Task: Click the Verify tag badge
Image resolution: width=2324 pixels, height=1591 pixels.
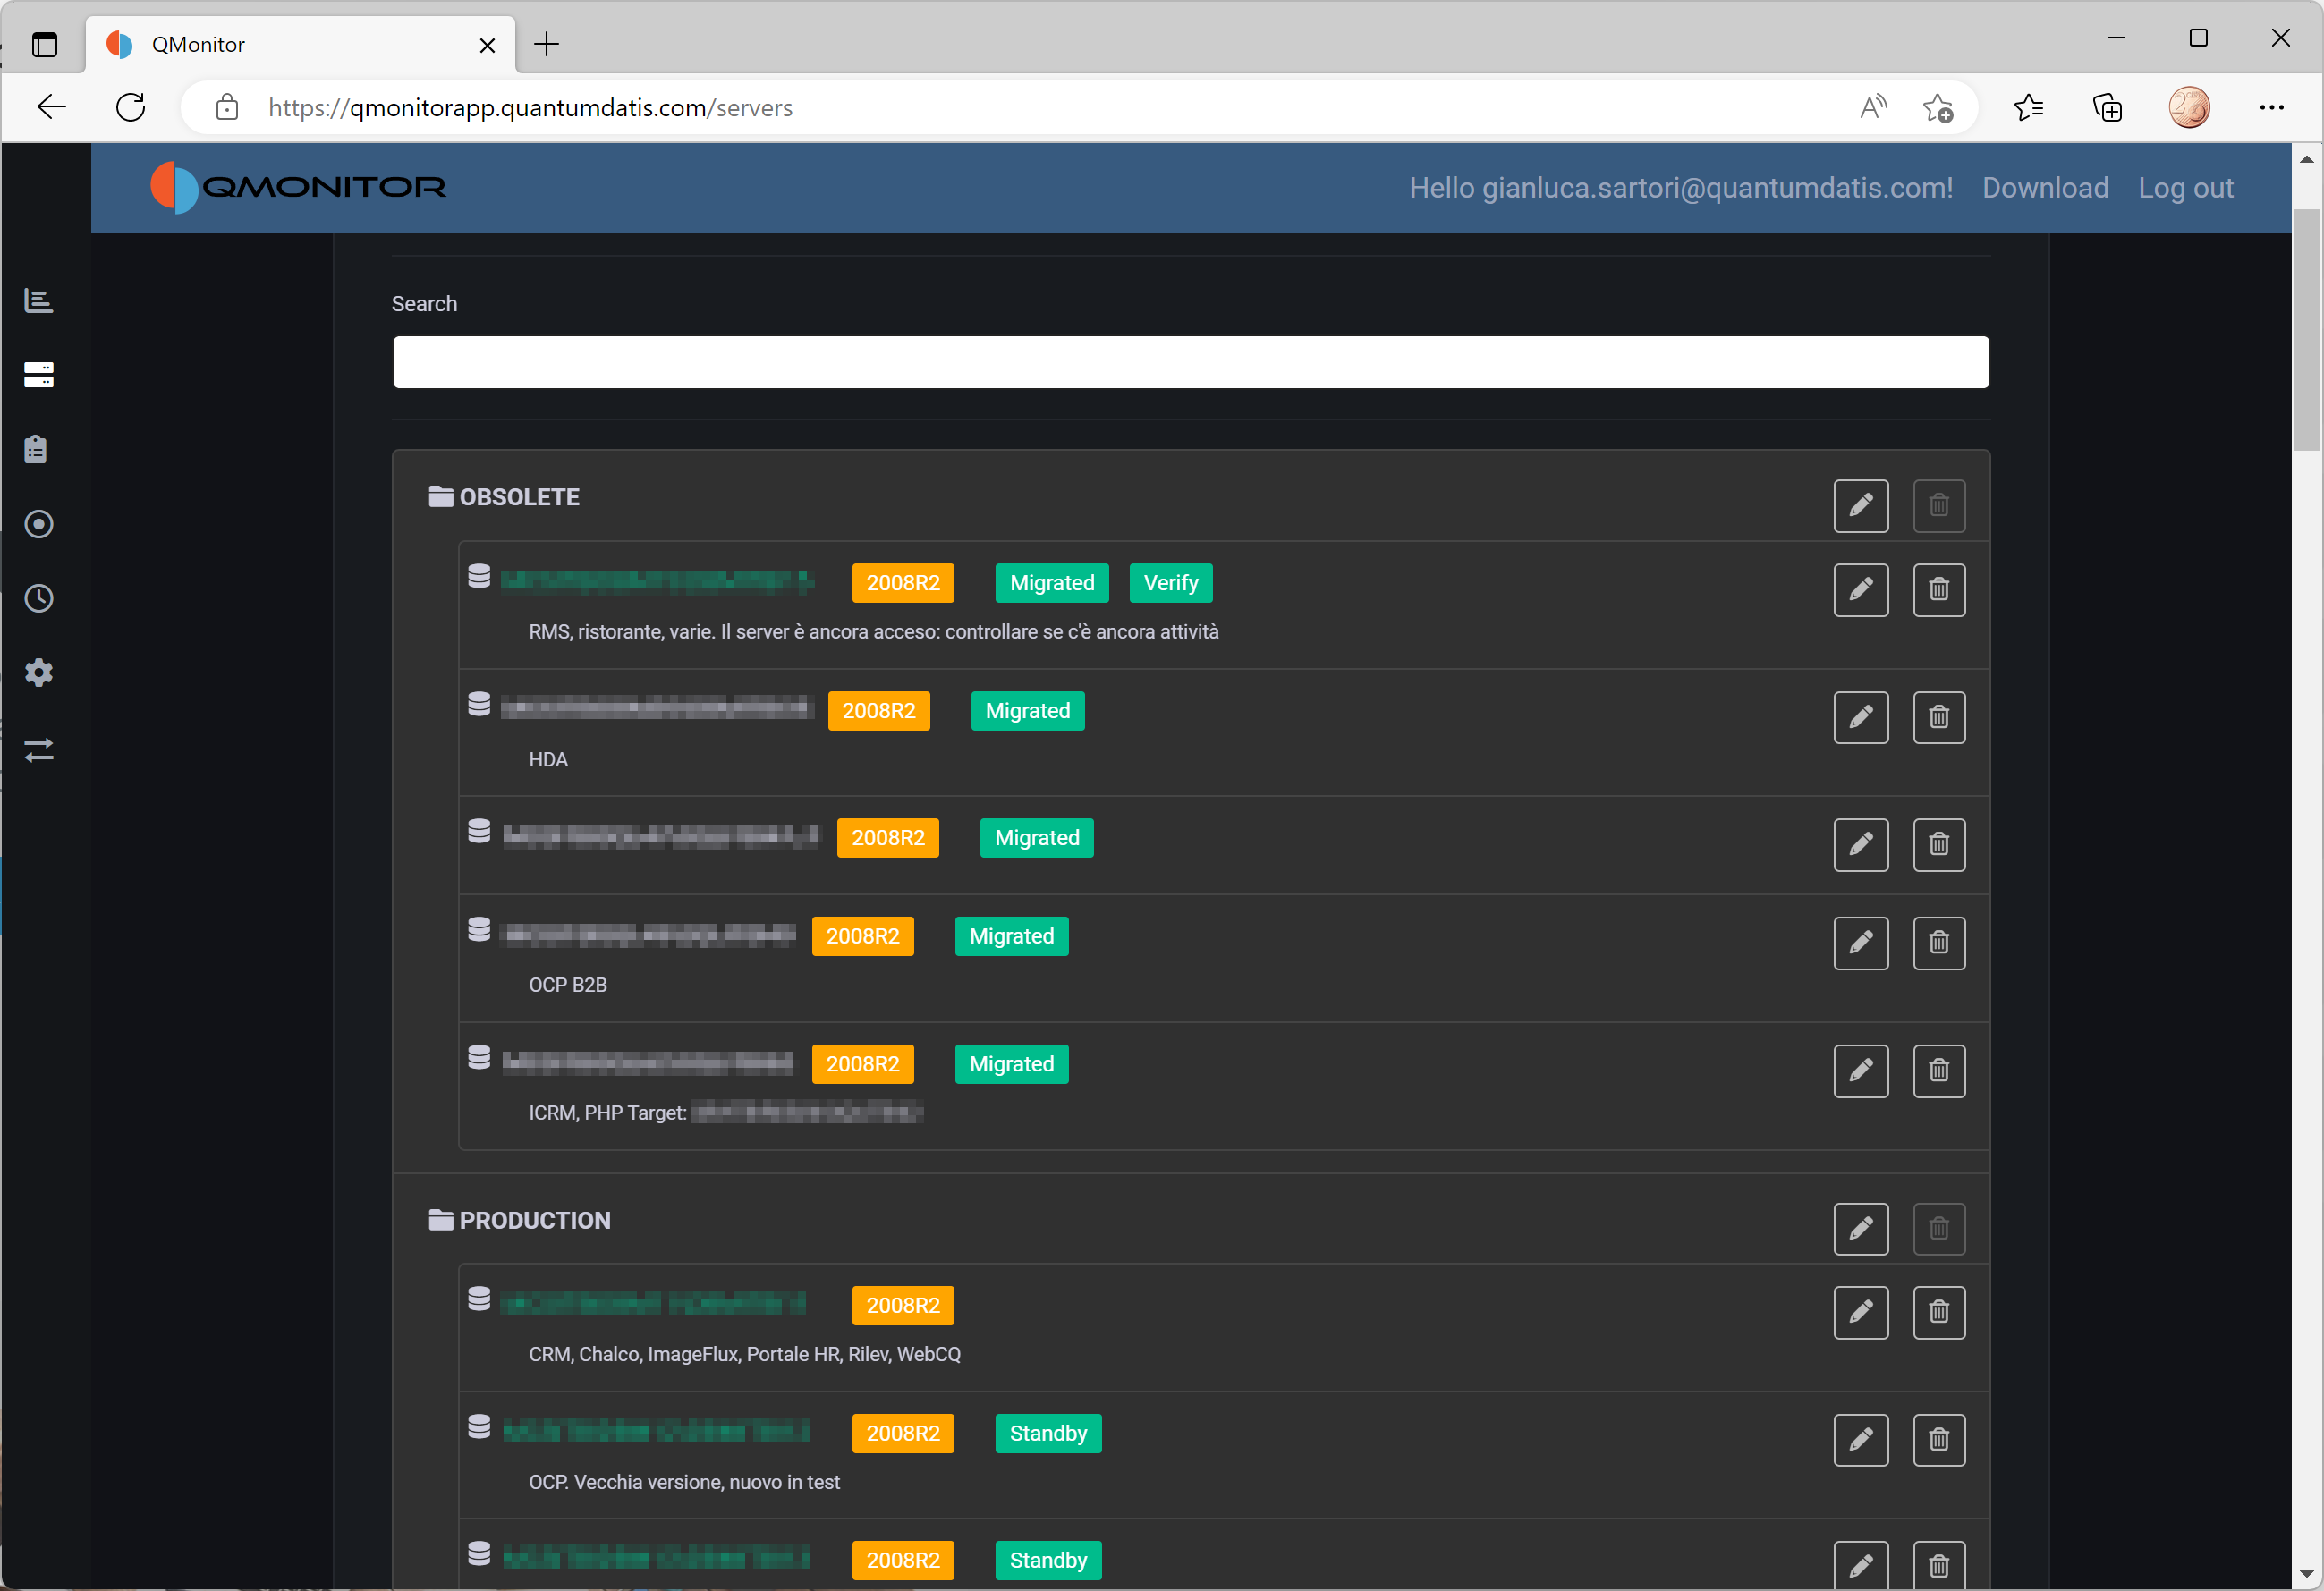Action: click(x=1170, y=583)
